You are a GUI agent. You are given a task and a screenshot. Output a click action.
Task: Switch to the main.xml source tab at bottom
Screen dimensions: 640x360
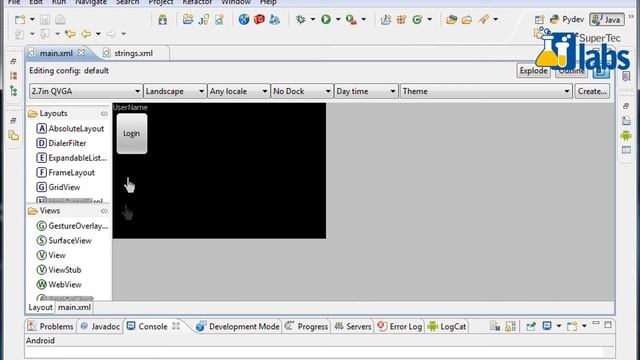point(74,307)
